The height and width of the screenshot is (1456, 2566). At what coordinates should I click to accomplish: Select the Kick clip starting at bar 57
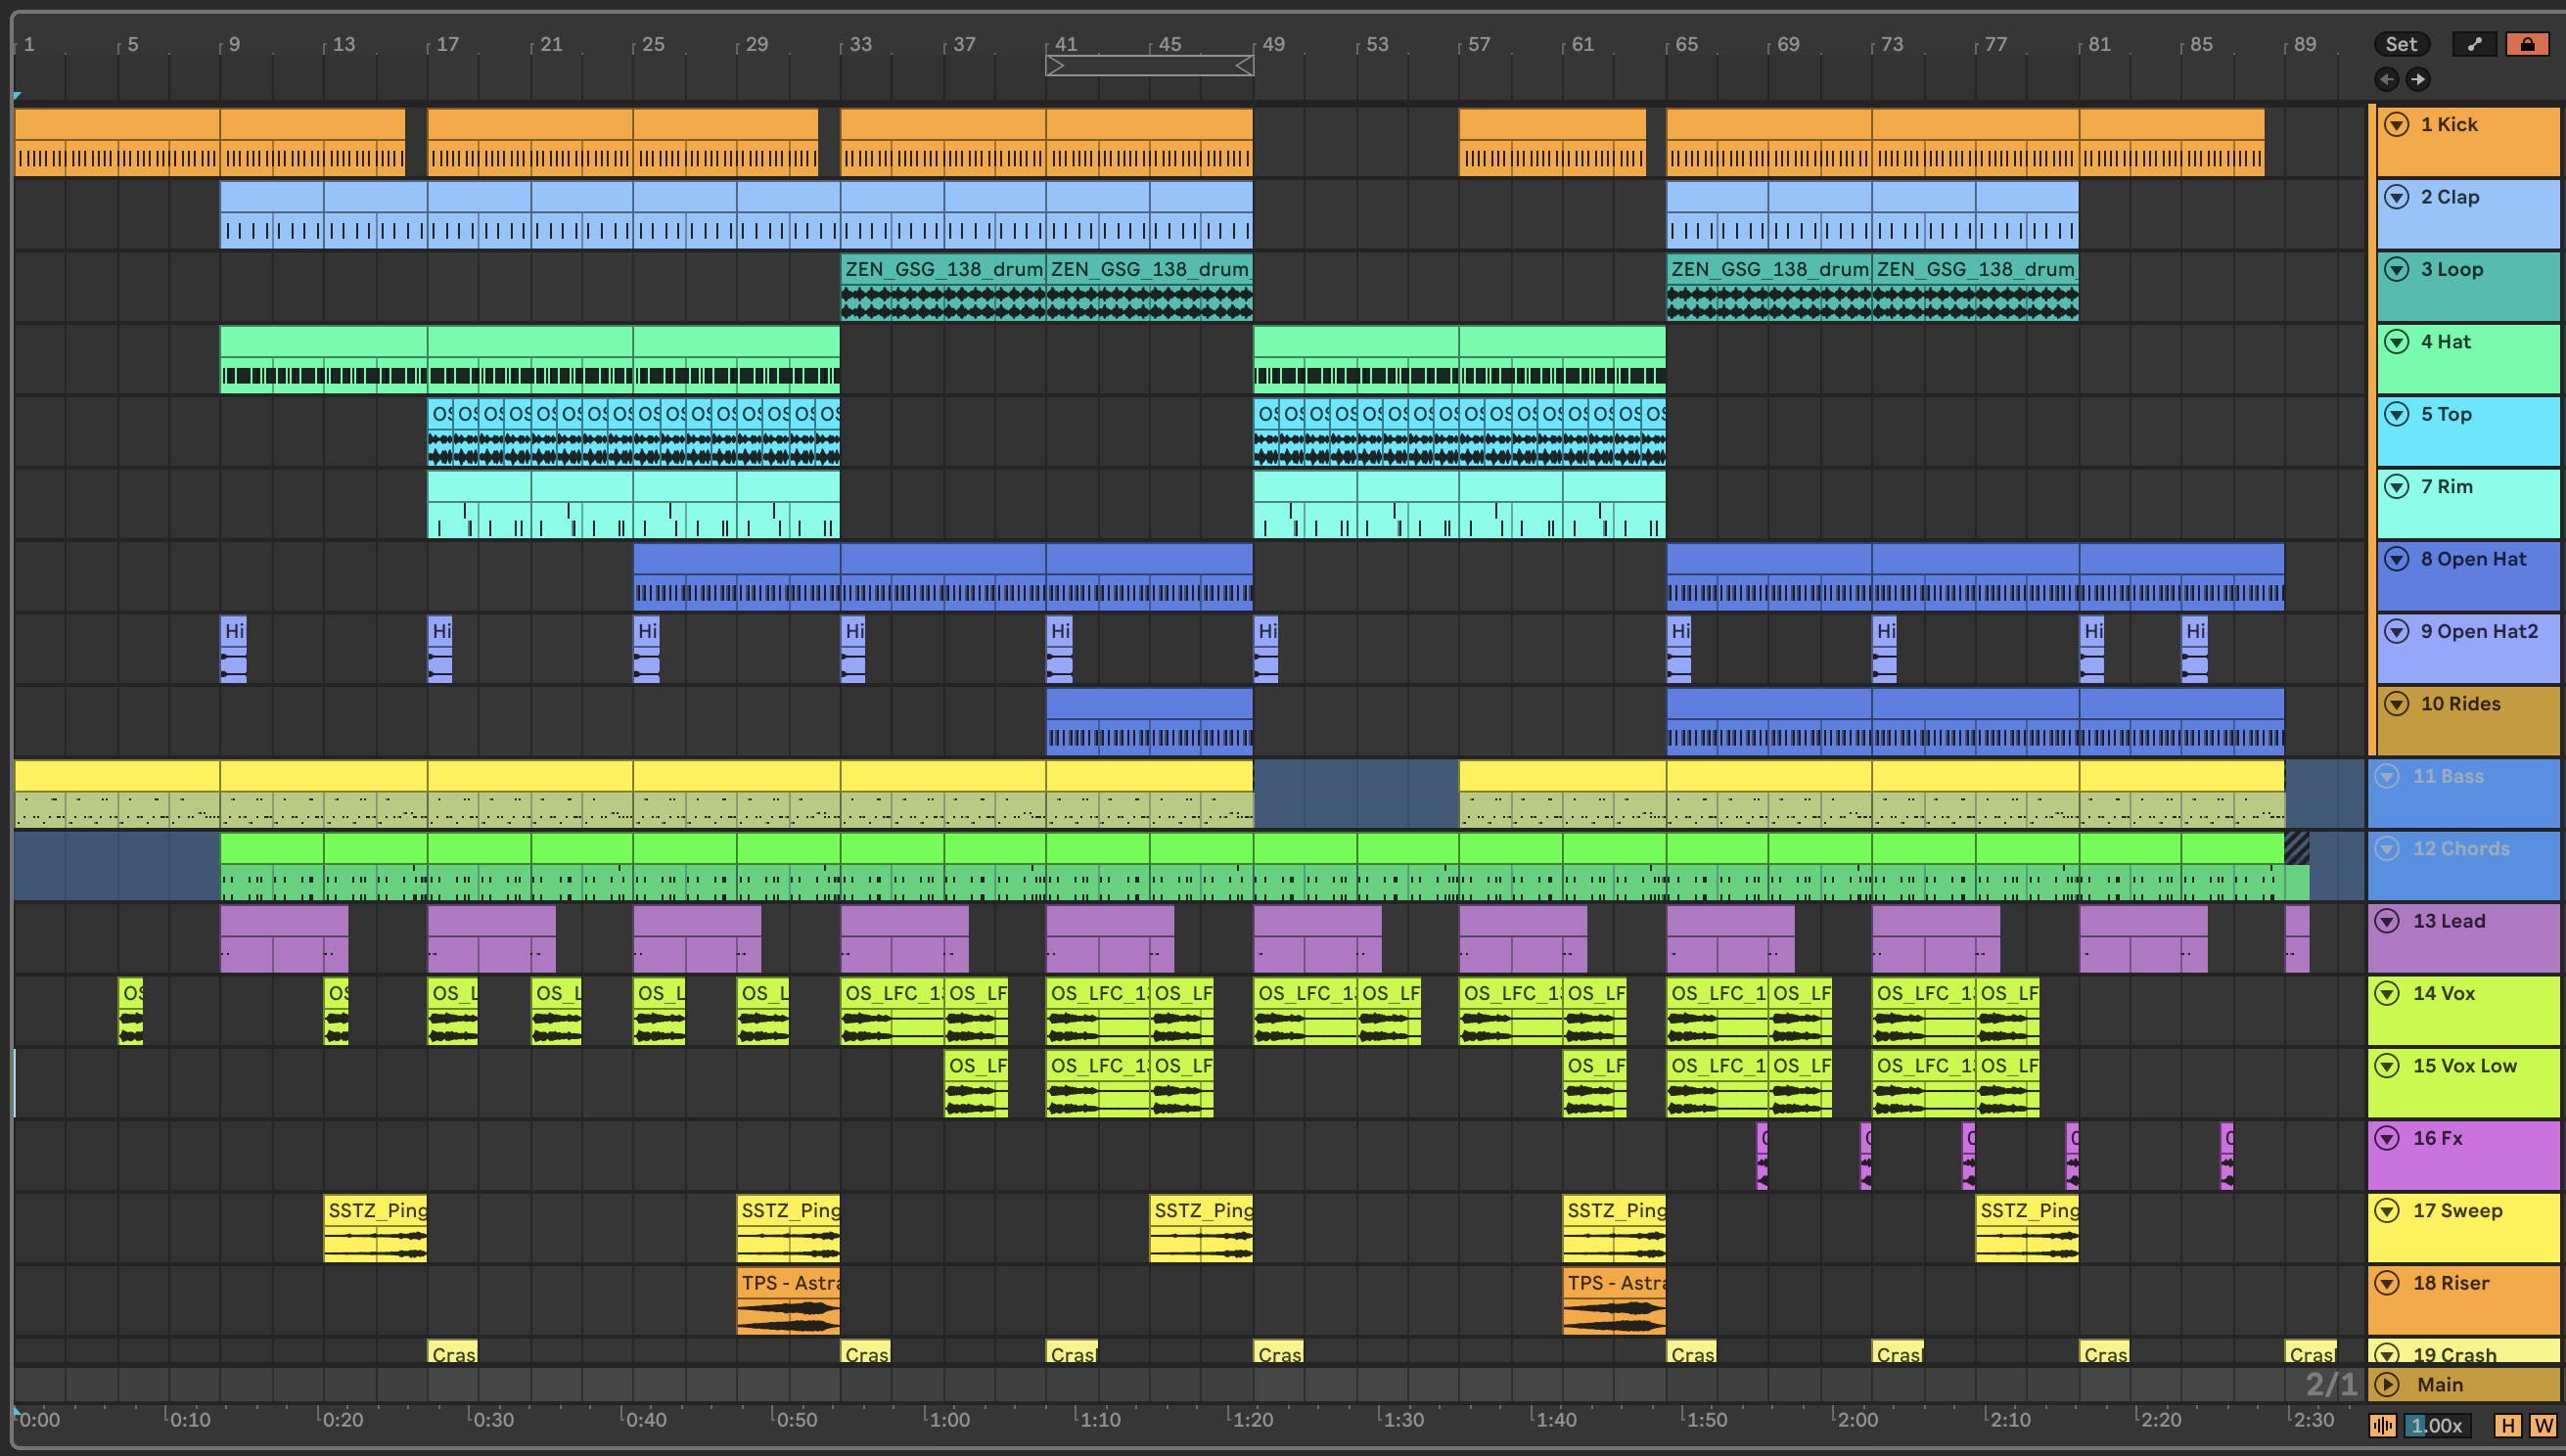(1552, 142)
